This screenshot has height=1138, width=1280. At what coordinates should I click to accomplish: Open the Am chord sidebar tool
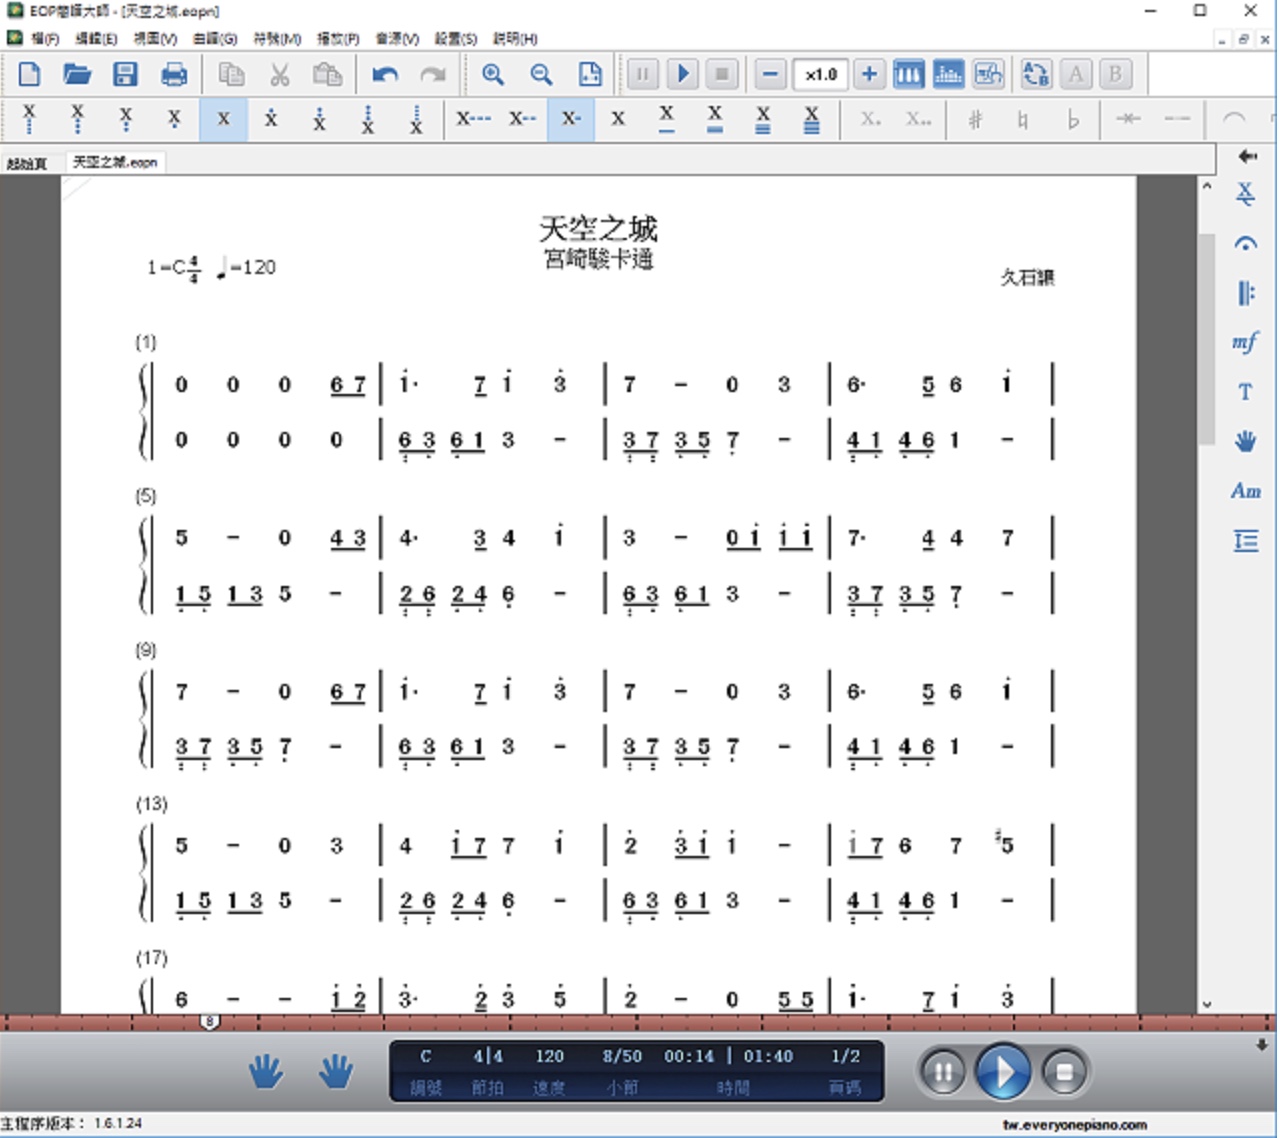1245,491
